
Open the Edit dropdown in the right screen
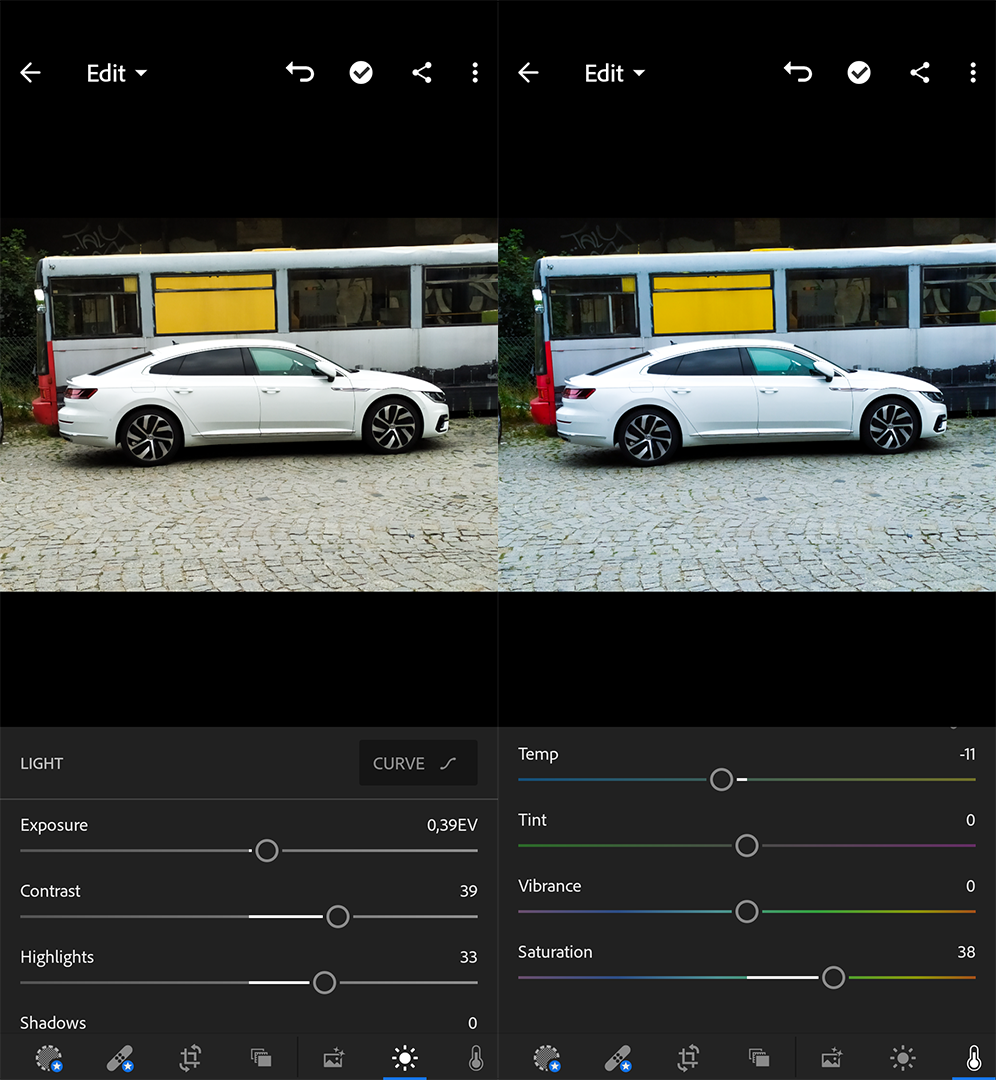pos(614,73)
